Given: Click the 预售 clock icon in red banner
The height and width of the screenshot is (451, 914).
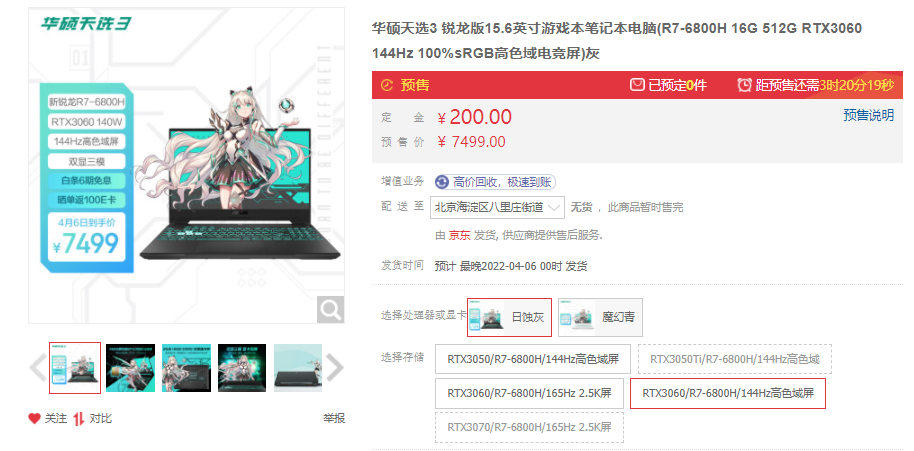Looking at the screenshot, I should coord(386,85).
